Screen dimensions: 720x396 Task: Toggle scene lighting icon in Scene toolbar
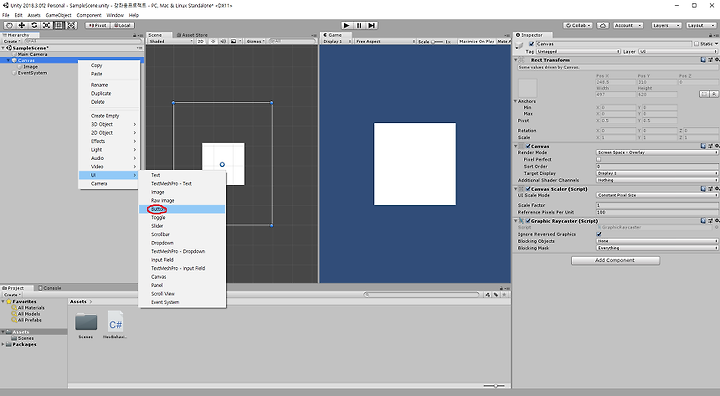(213, 41)
